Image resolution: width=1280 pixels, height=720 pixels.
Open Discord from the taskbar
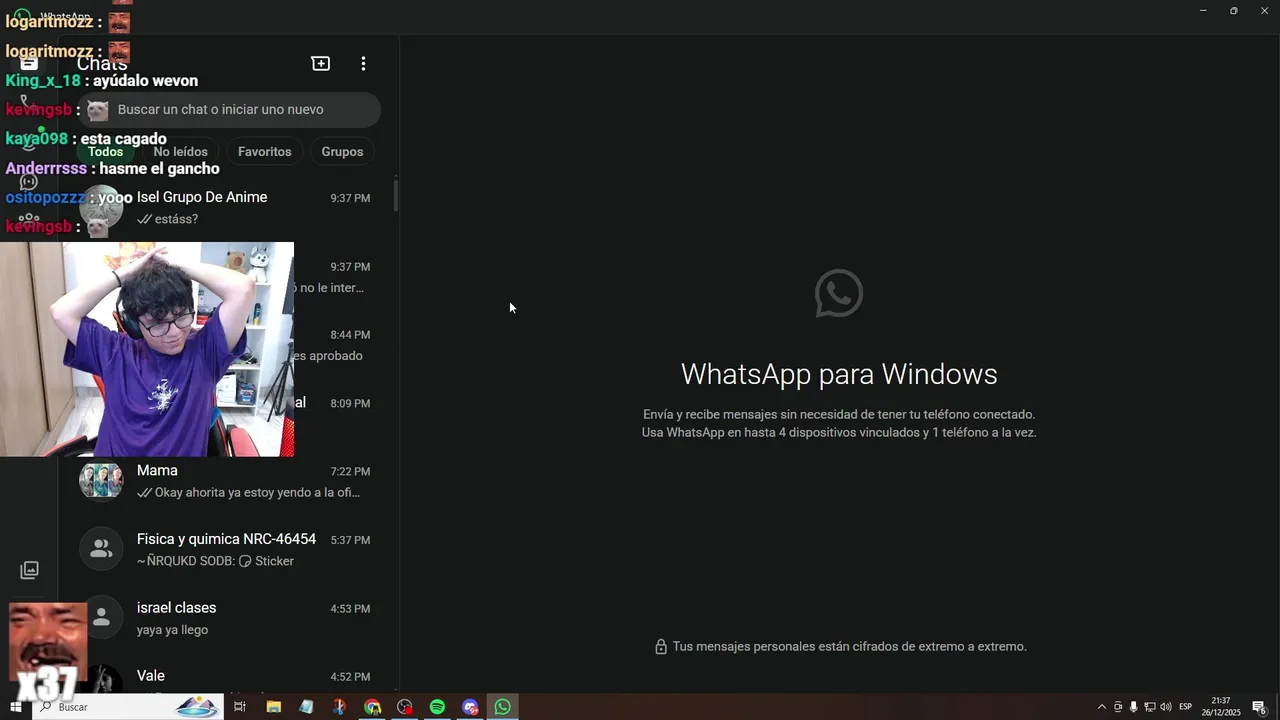(470, 707)
